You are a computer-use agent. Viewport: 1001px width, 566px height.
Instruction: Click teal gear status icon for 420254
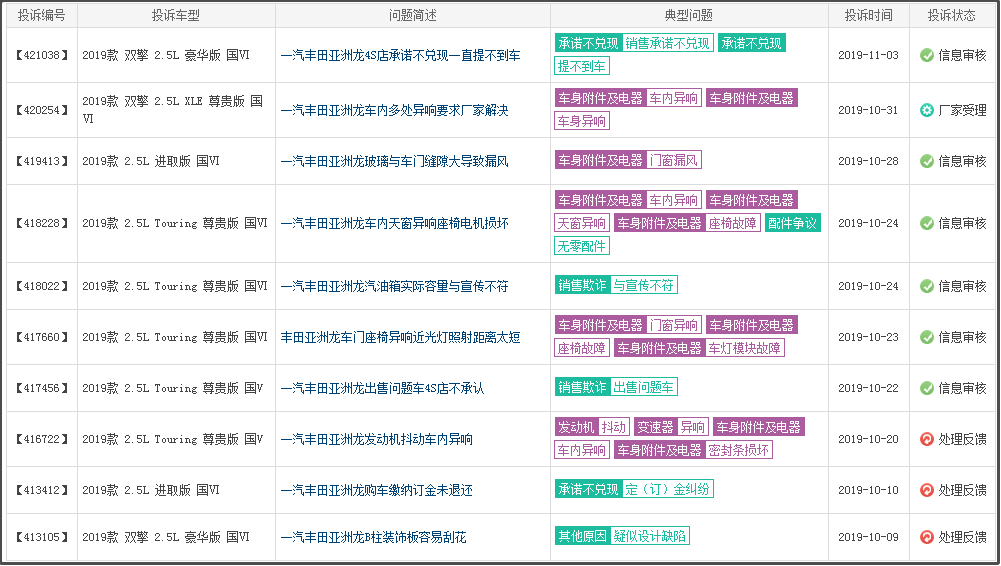pos(927,110)
